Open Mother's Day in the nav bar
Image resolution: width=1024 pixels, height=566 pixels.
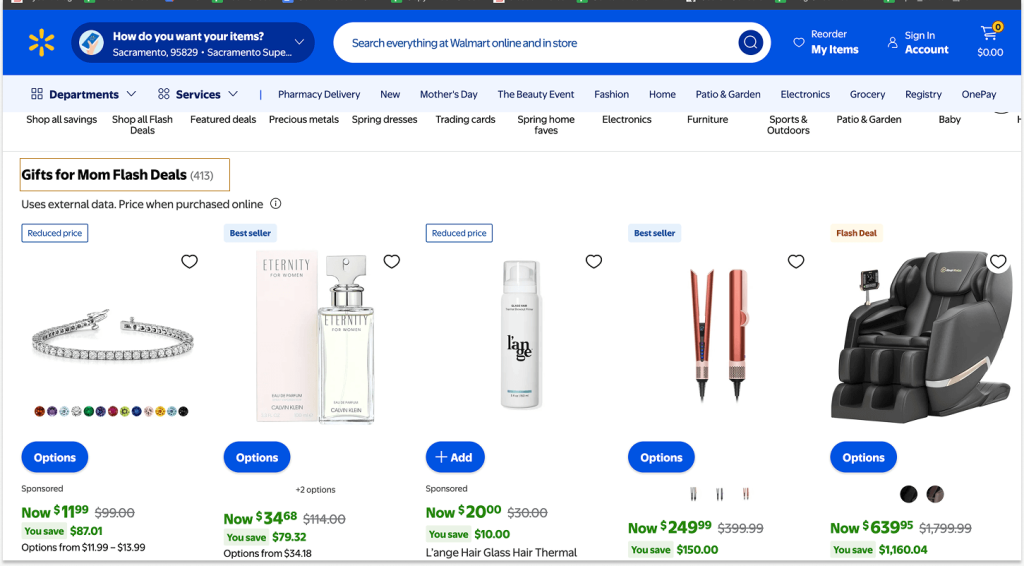click(x=449, y=94)
